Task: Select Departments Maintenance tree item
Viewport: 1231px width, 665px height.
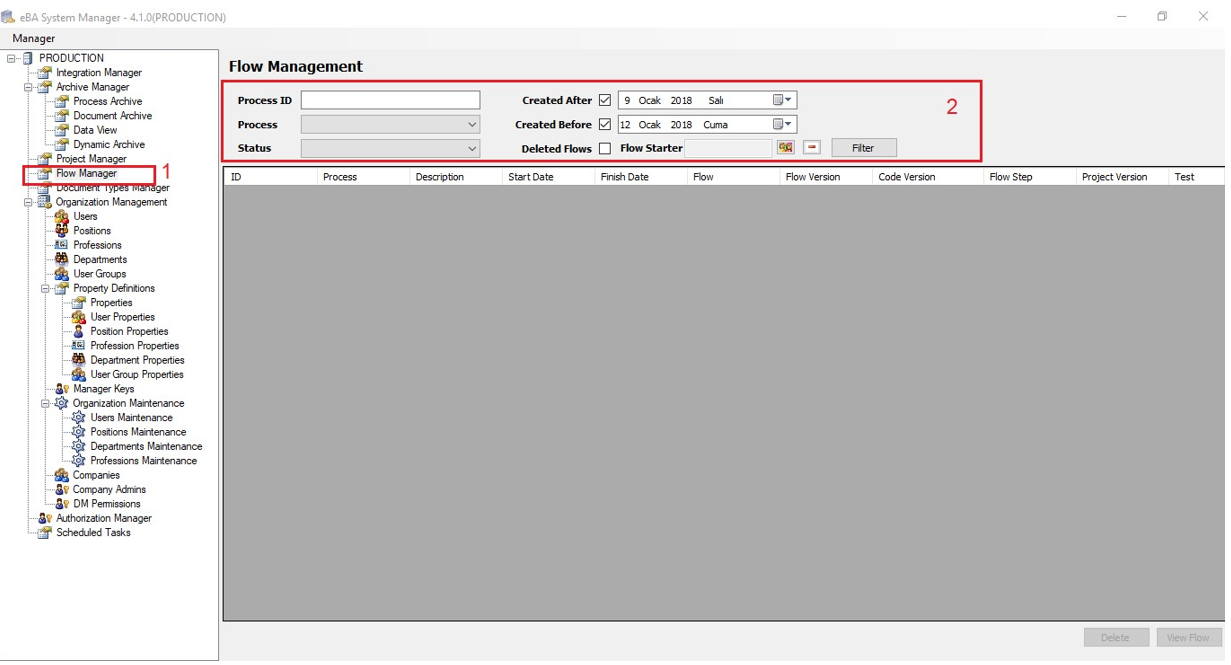Action: click(146, 447)
